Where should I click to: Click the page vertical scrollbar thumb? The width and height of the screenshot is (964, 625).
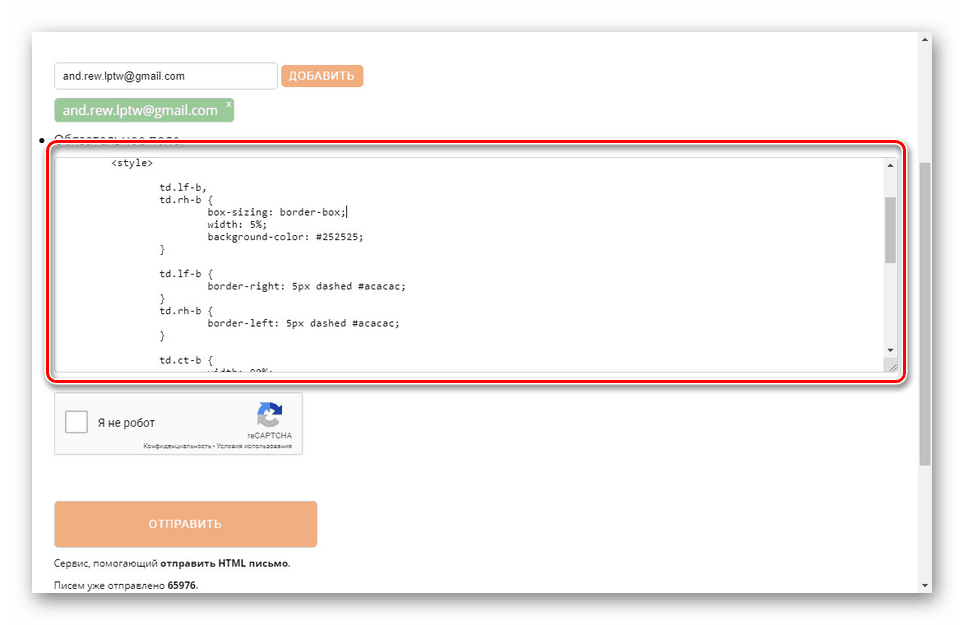point(925,314)
